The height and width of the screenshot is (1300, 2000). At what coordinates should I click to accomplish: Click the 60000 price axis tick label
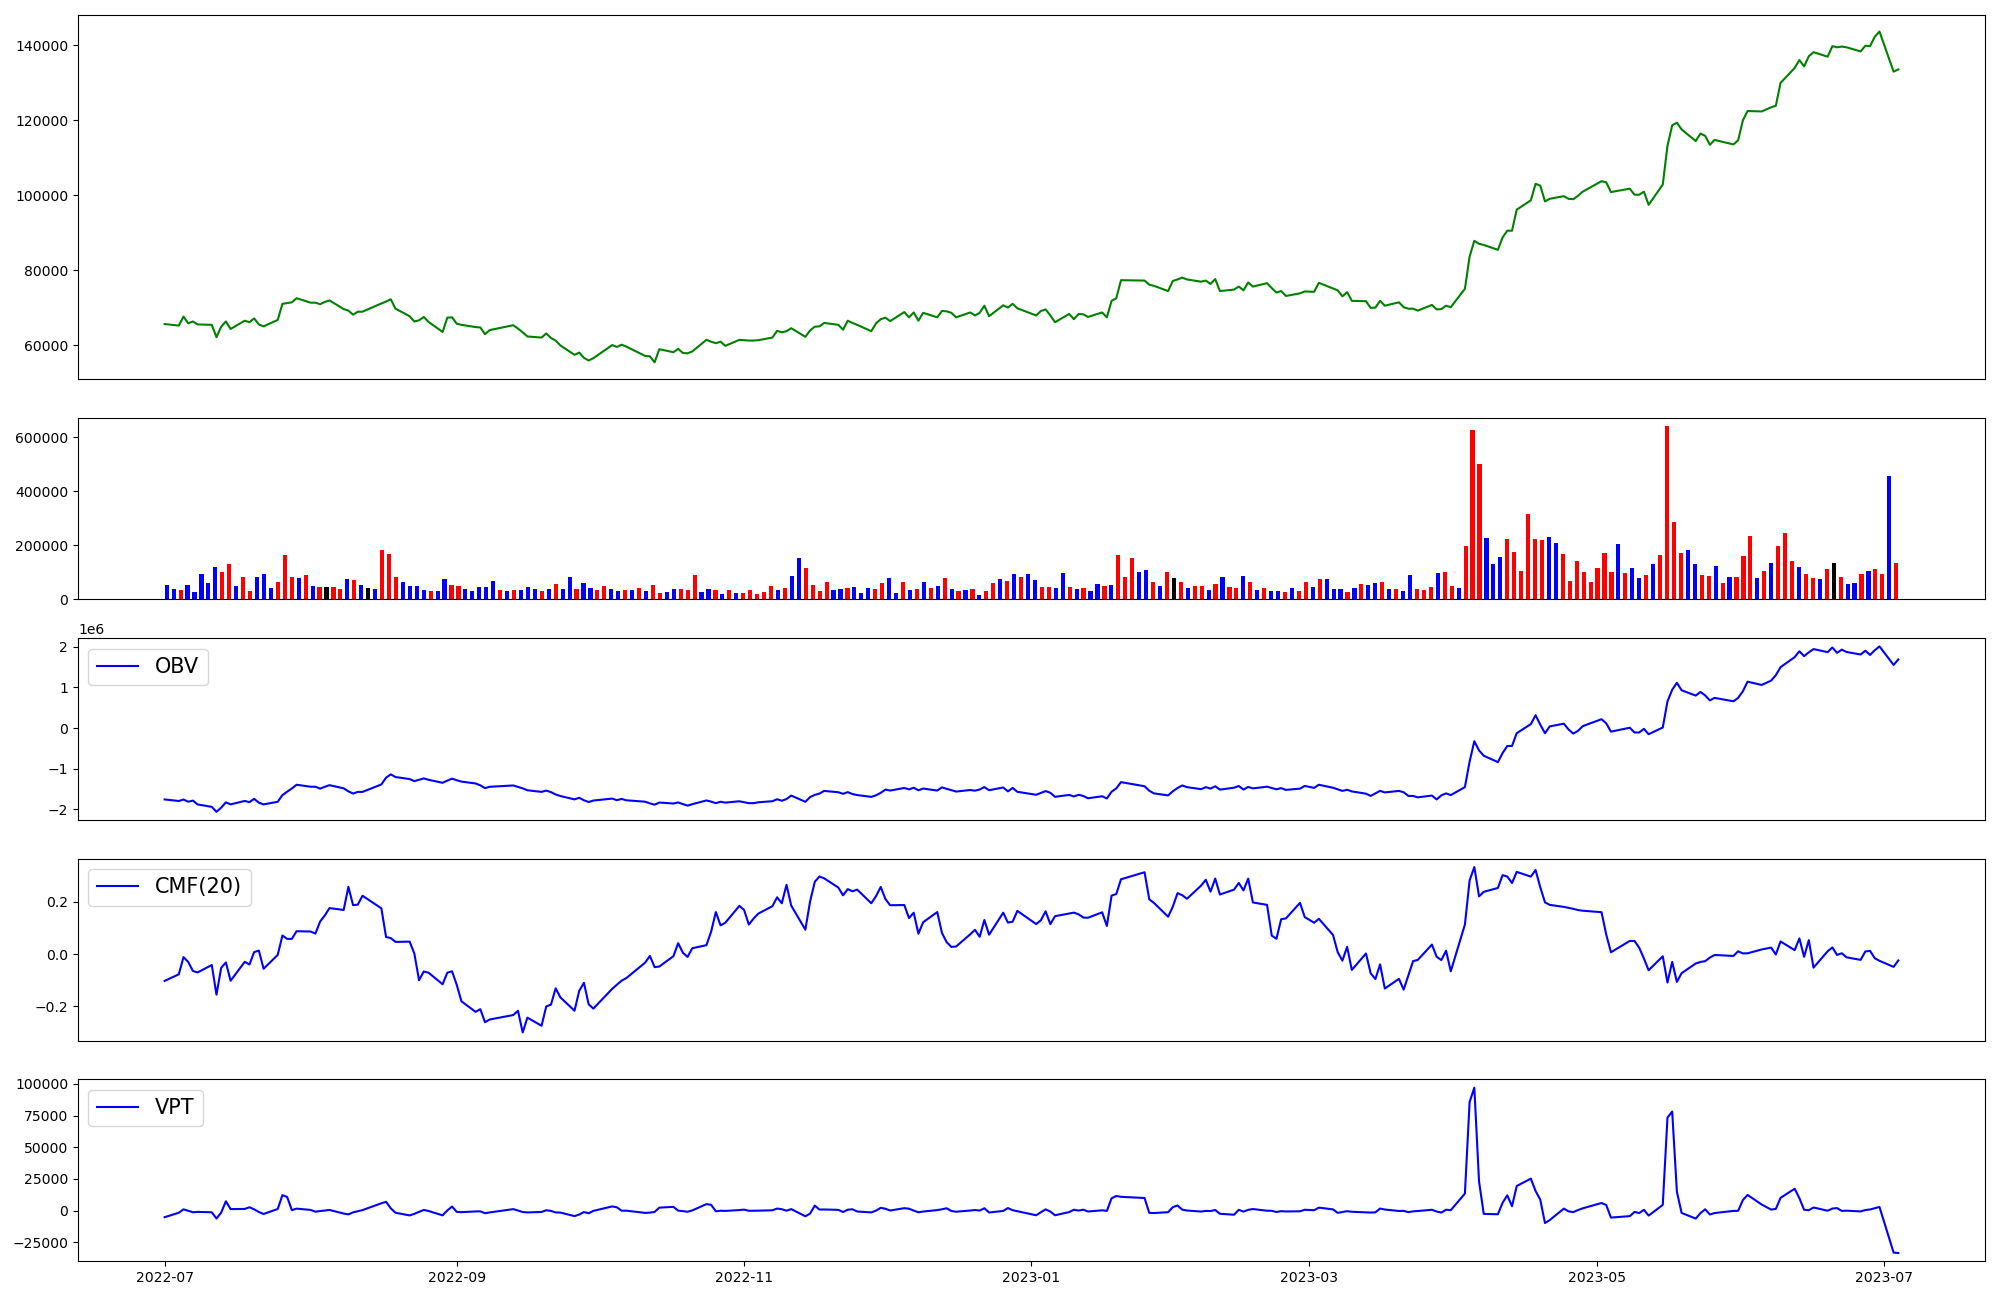tap(45, 346)
